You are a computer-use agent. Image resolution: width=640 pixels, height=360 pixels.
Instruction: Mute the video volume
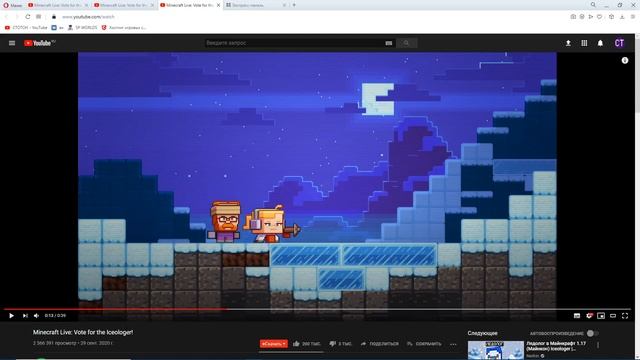pos(36,316)
